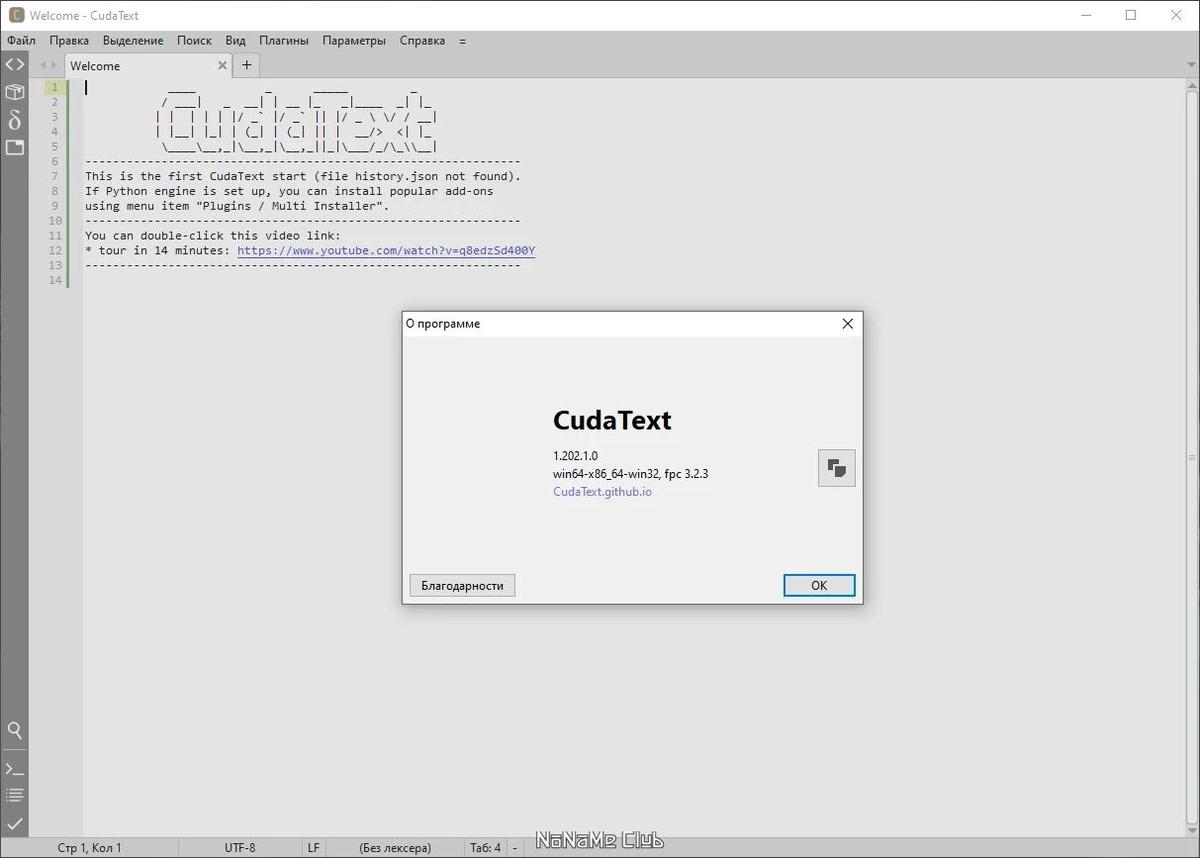Open the Правка menu
The image size is (1200, 858).
click(69, 41)
